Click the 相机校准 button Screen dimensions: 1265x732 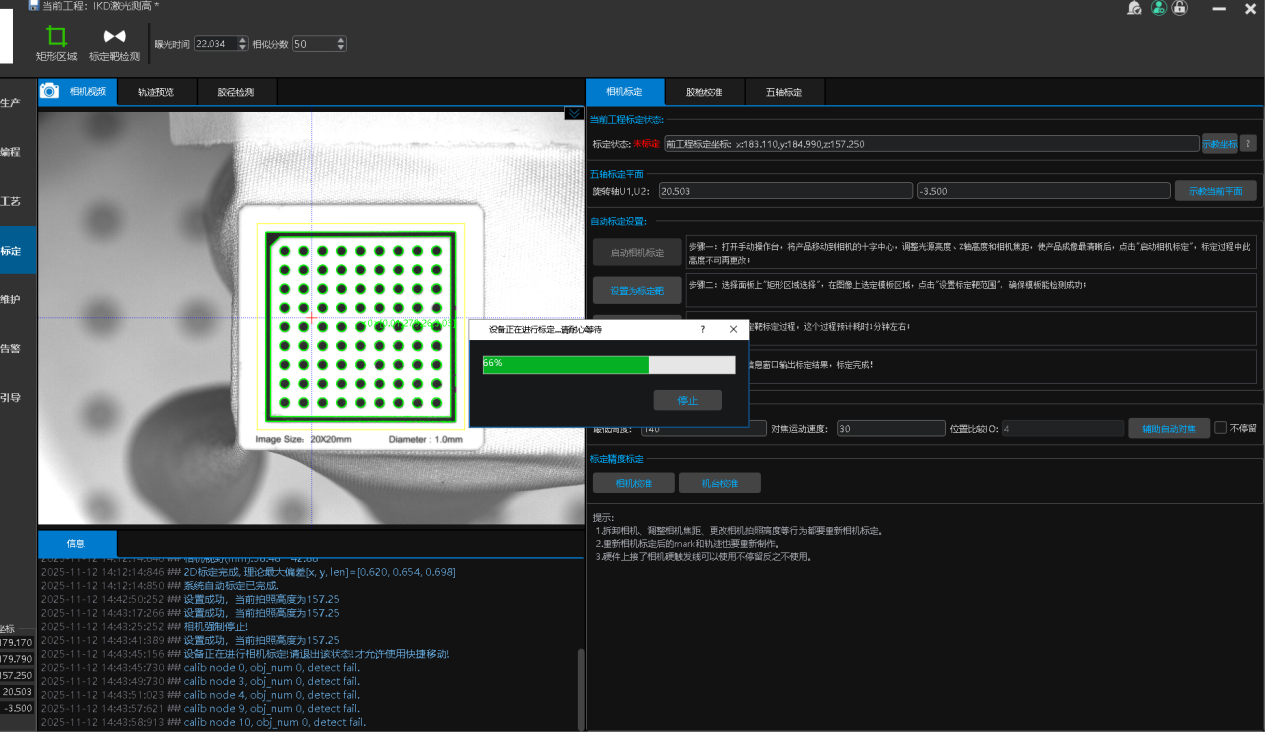[x=633, y=483]
